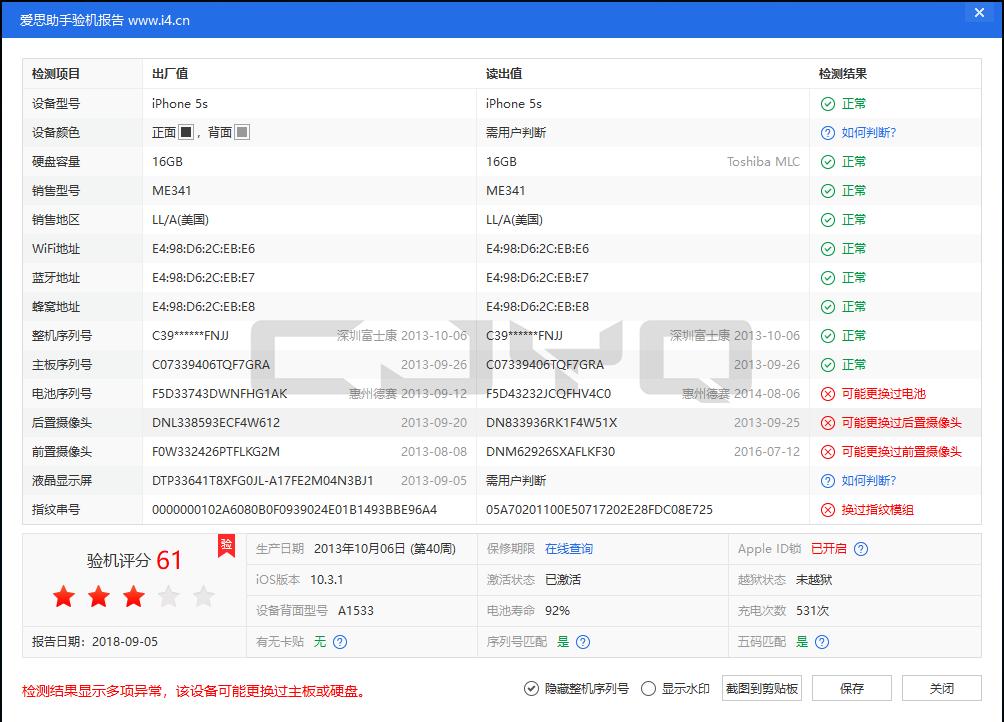Viewport: 1004px width, 722px height.
Task: Click the green check icon beside iPhone 5s model result
Action: tap(825, 103)
